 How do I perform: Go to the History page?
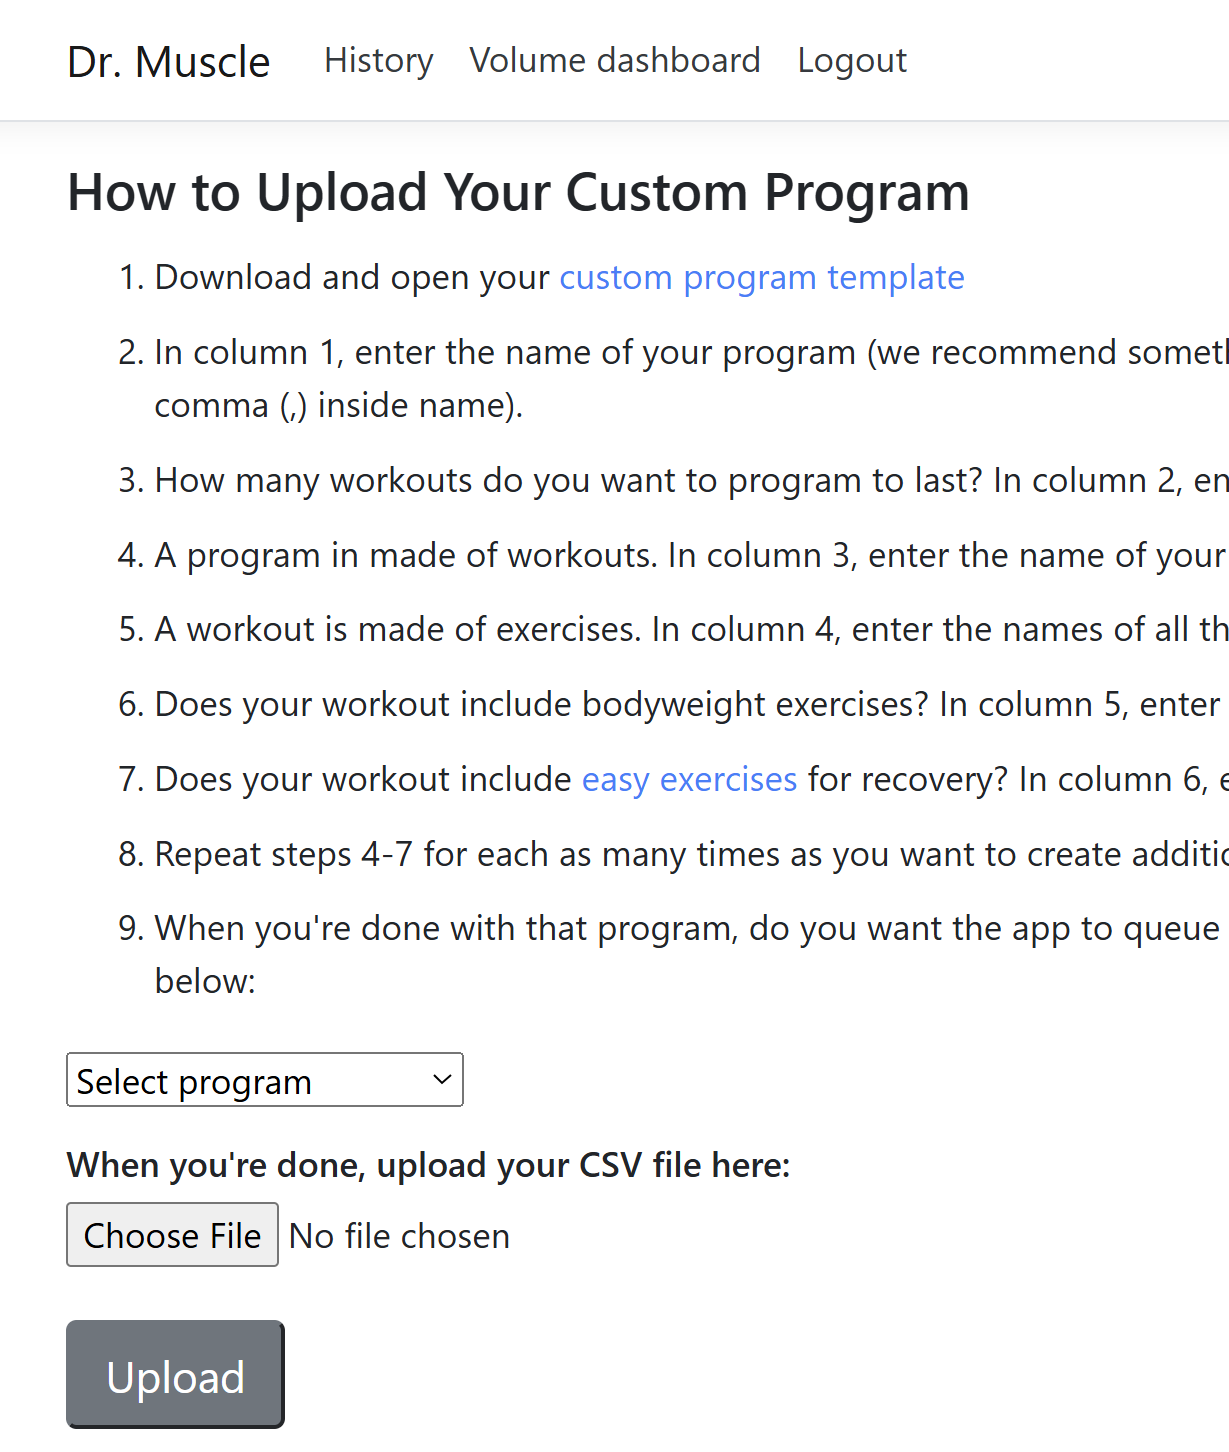click(378, 60)
